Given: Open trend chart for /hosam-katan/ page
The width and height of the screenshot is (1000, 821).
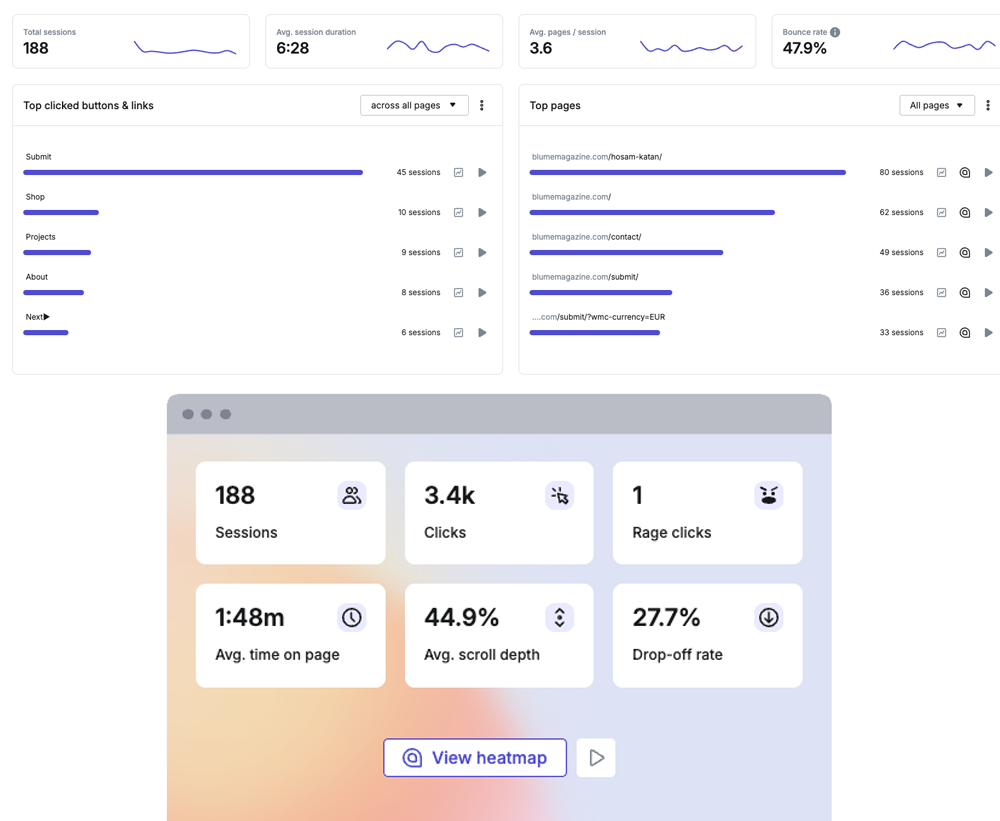Looking at the screenshot, I should (x=941, y=172).
